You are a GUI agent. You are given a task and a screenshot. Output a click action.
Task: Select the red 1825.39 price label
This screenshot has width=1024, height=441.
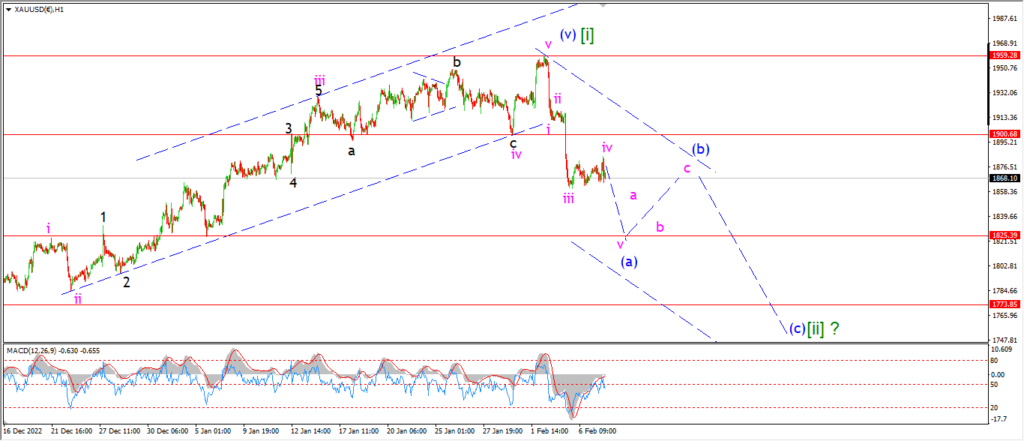coord(1004,235)
